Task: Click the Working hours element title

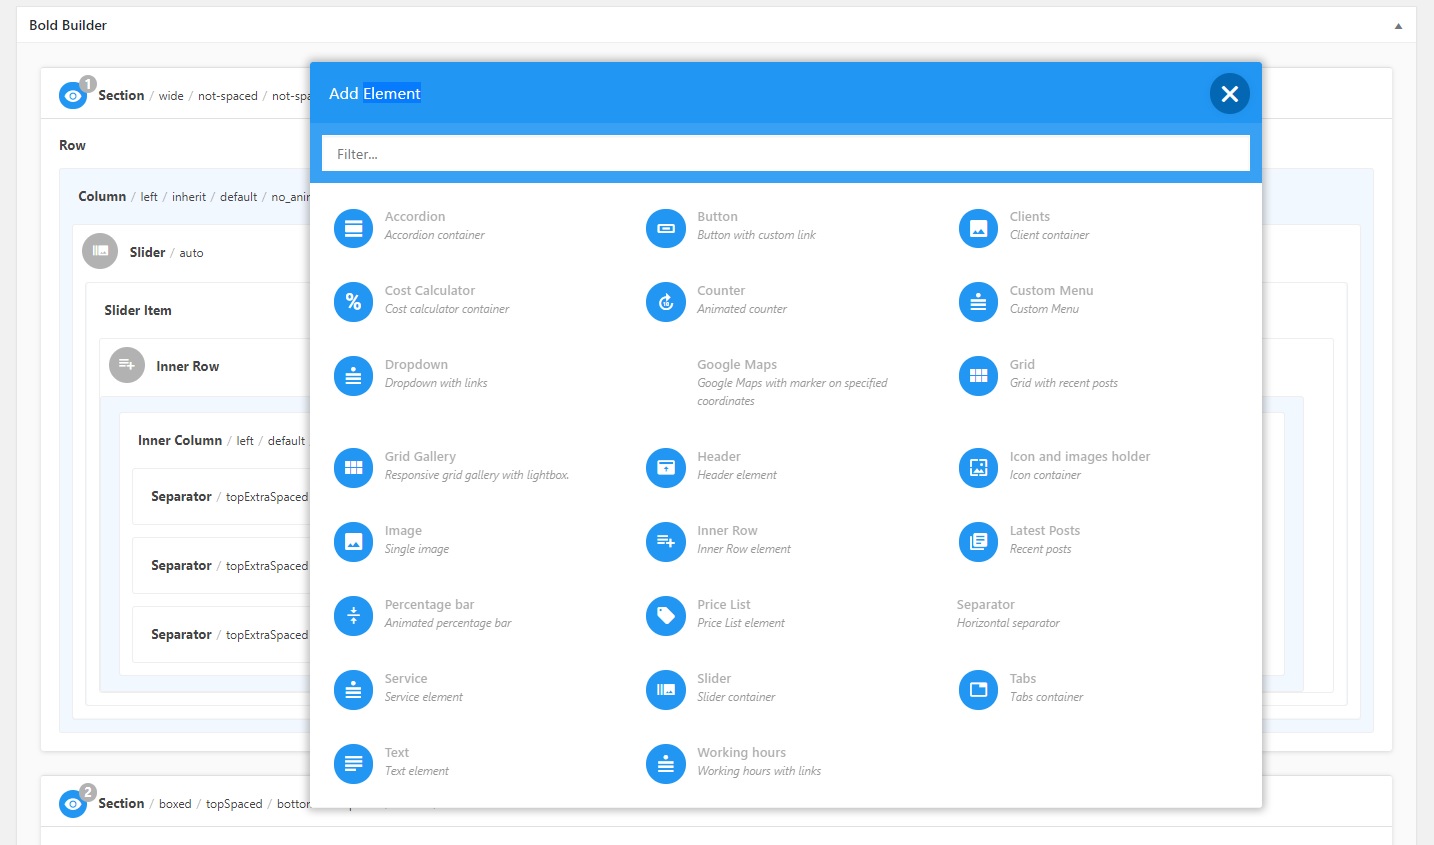Action: 741,753
